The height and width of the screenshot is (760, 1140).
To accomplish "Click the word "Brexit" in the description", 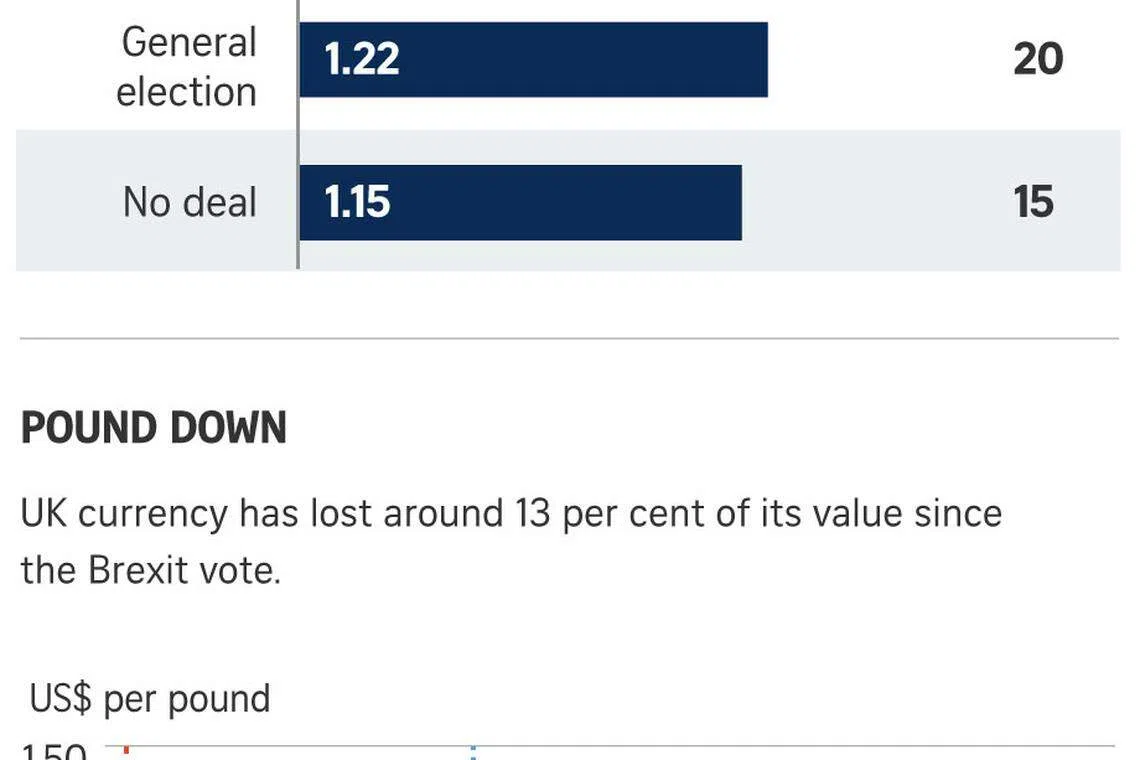I will pyautogui.click(x=137, y=570).
